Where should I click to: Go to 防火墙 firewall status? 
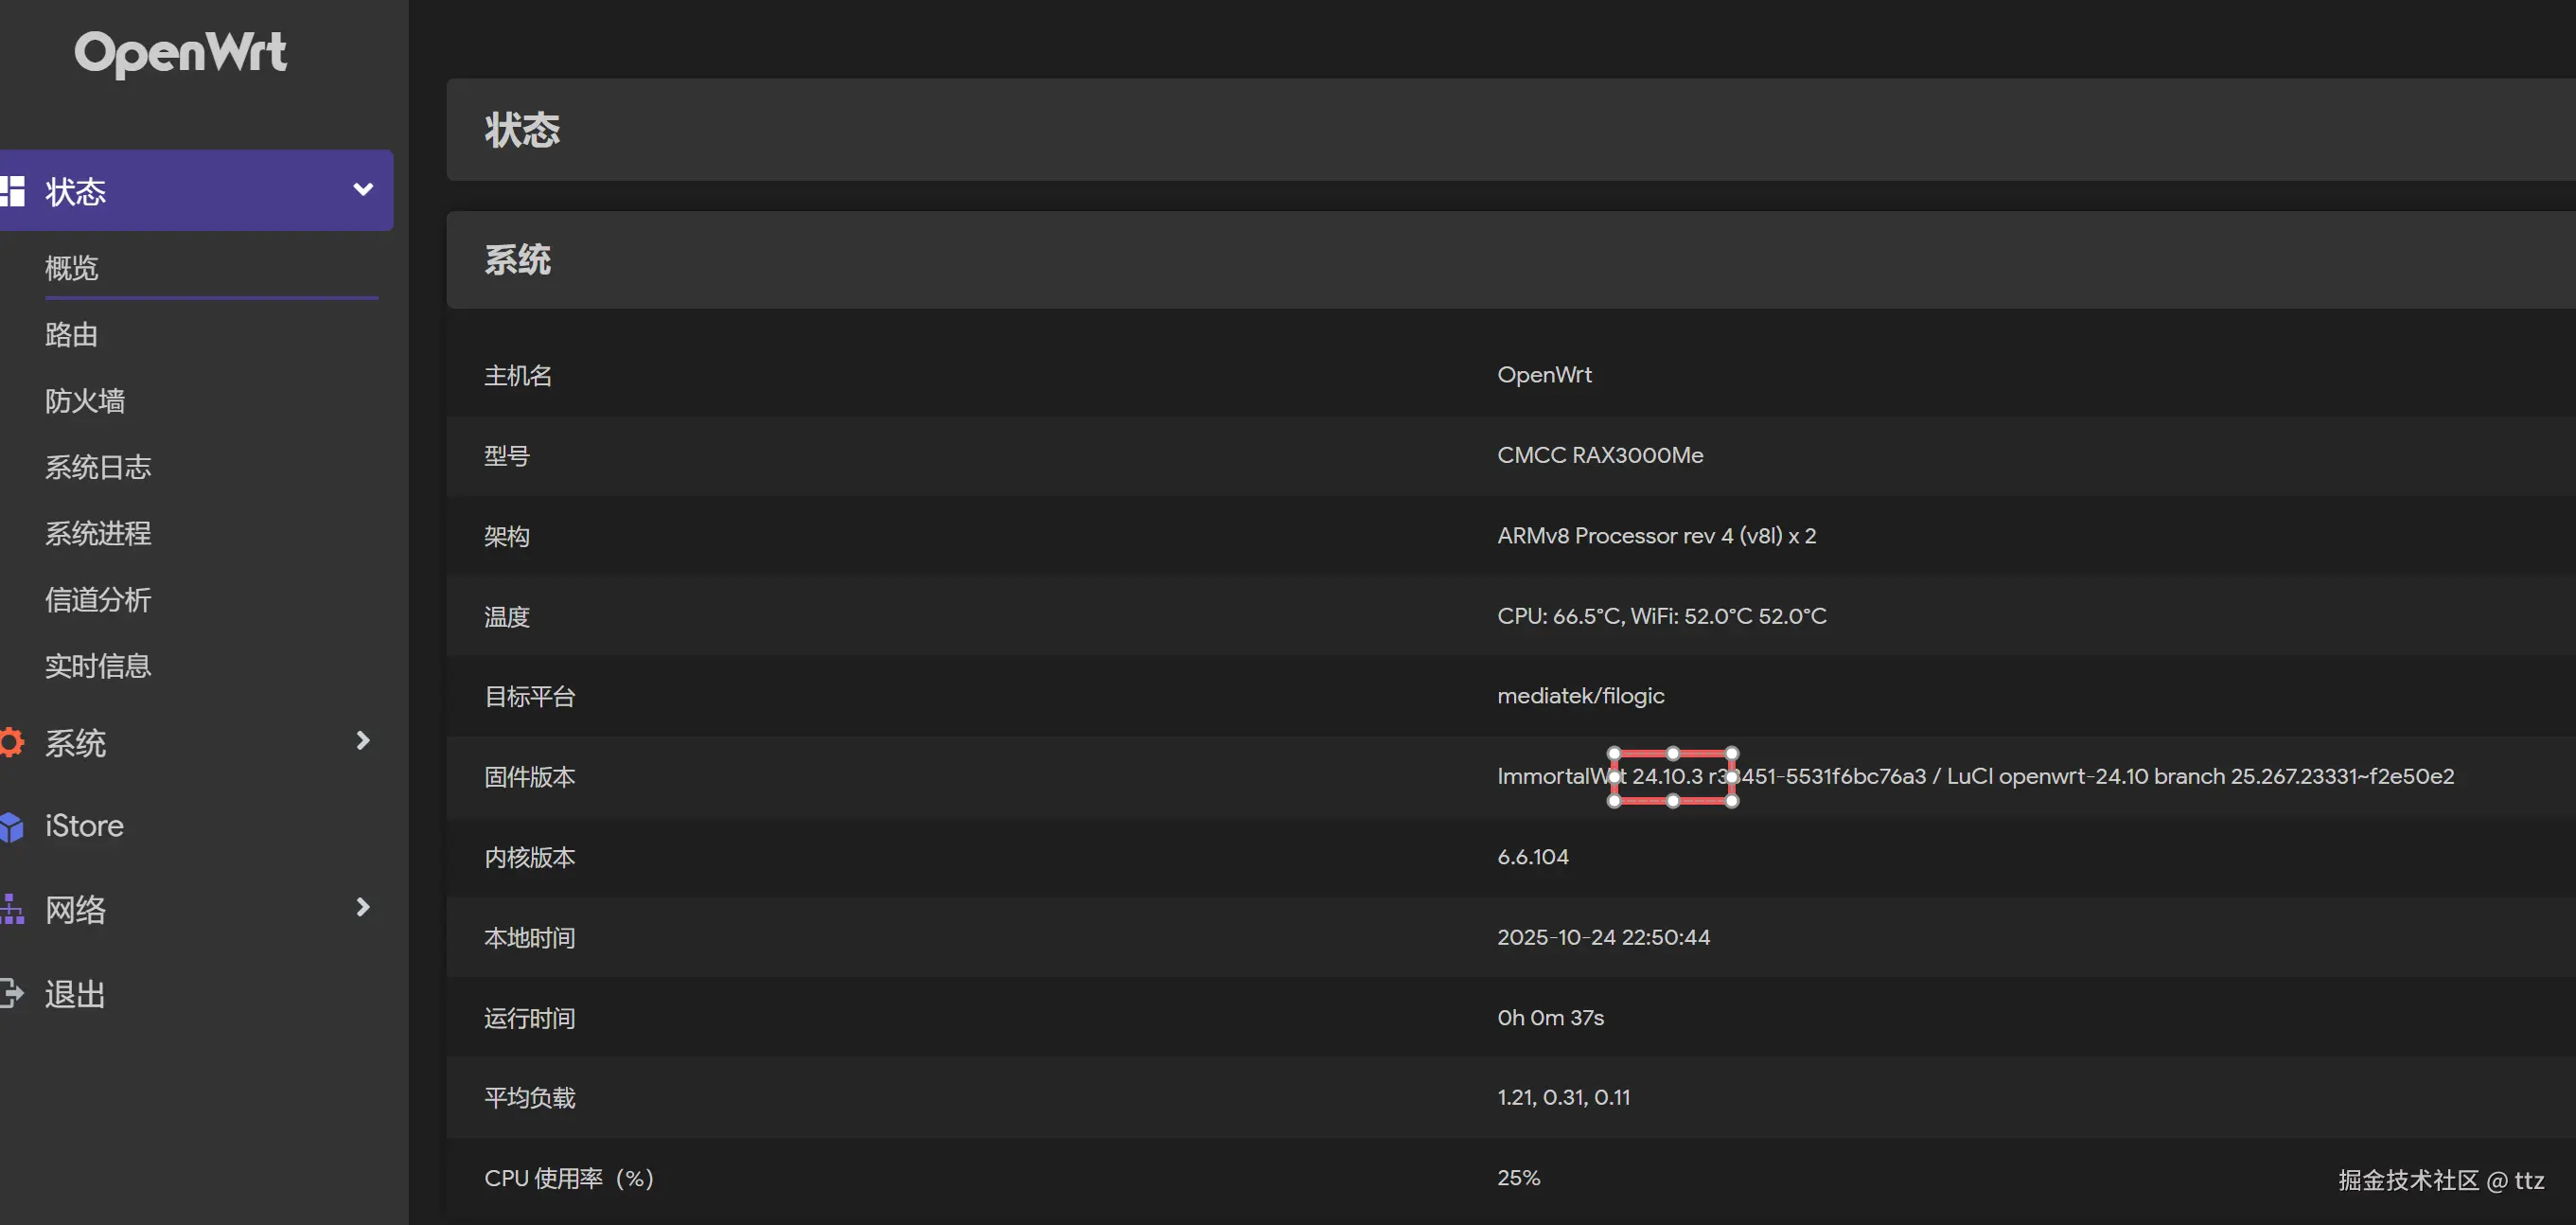(85, 401)
